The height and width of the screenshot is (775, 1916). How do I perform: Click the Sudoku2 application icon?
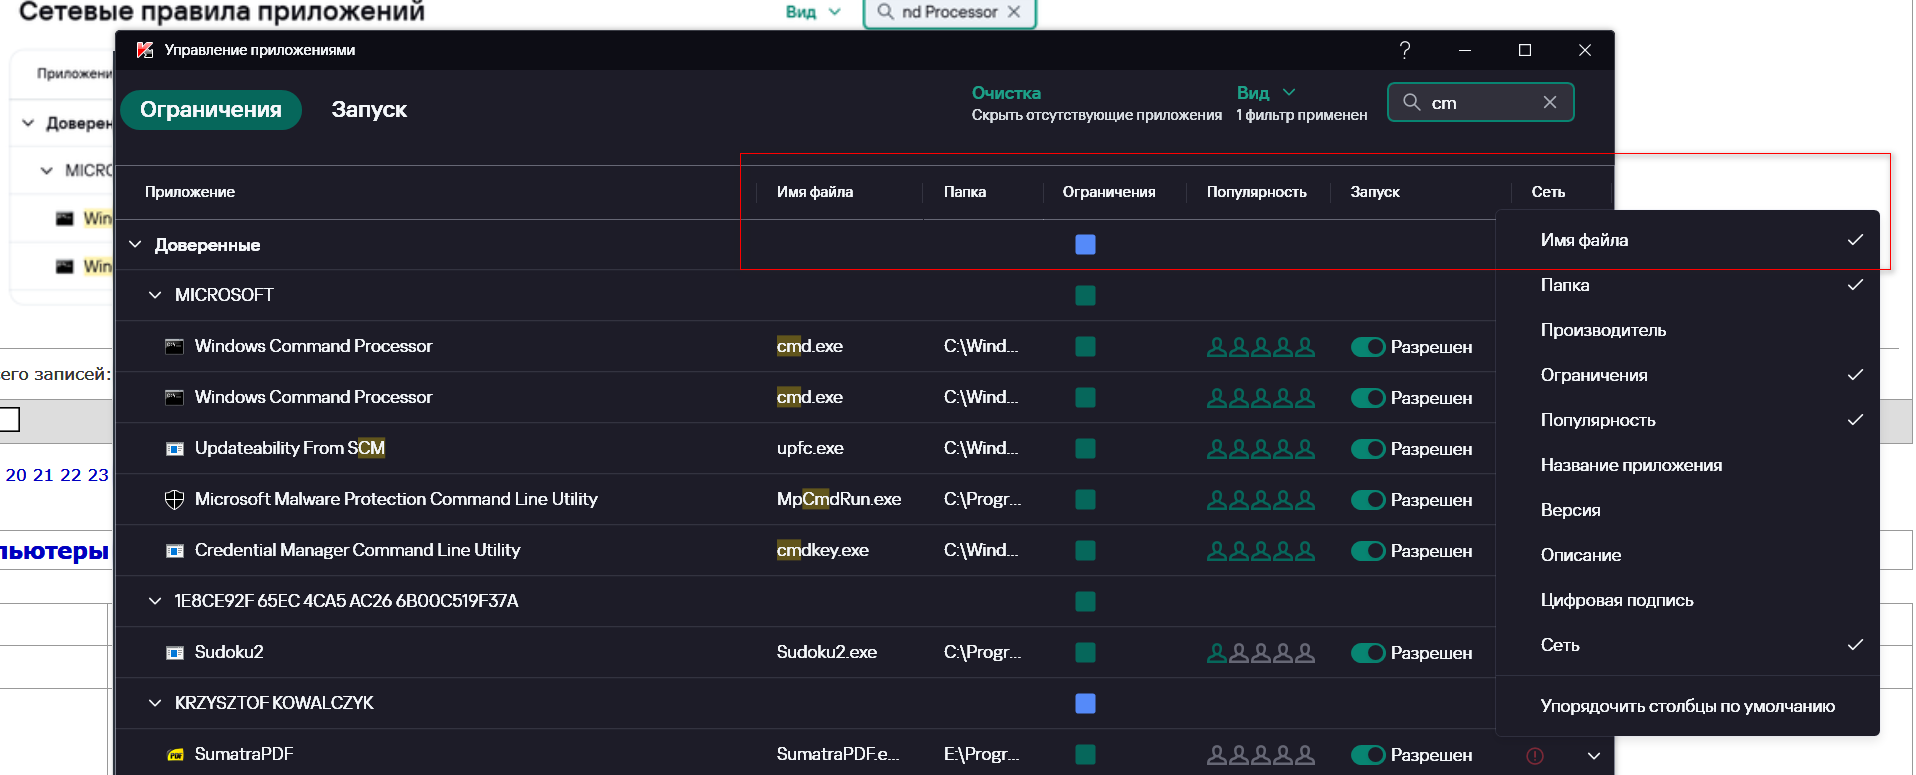click(175, 653)
